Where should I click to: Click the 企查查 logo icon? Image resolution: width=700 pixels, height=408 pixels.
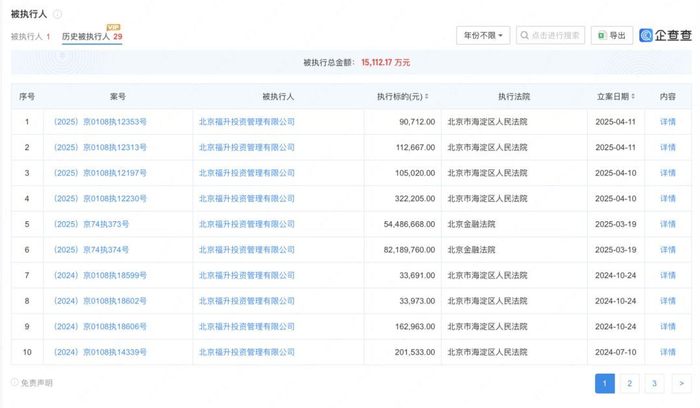(647, 36)
